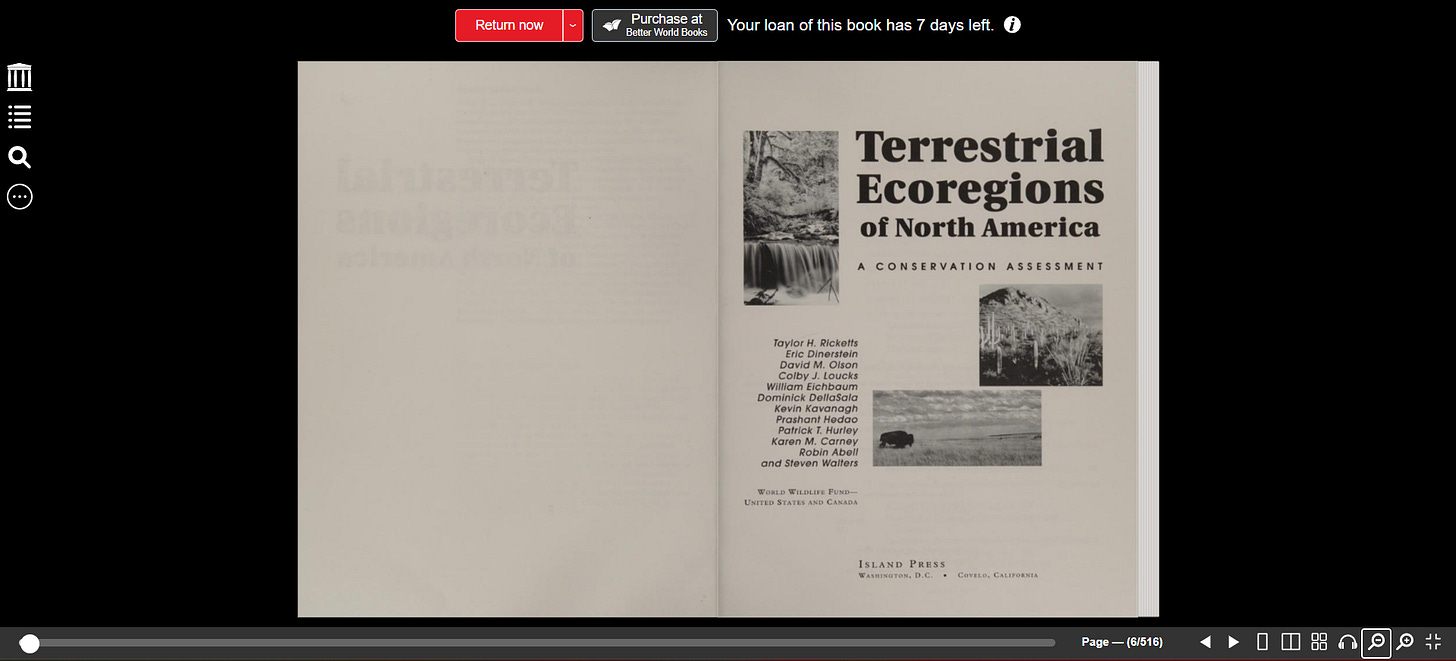The width and height of the screenshot is (1456, 661).
Task: Open the search inside book magnifier
Action: pos(19,157)
